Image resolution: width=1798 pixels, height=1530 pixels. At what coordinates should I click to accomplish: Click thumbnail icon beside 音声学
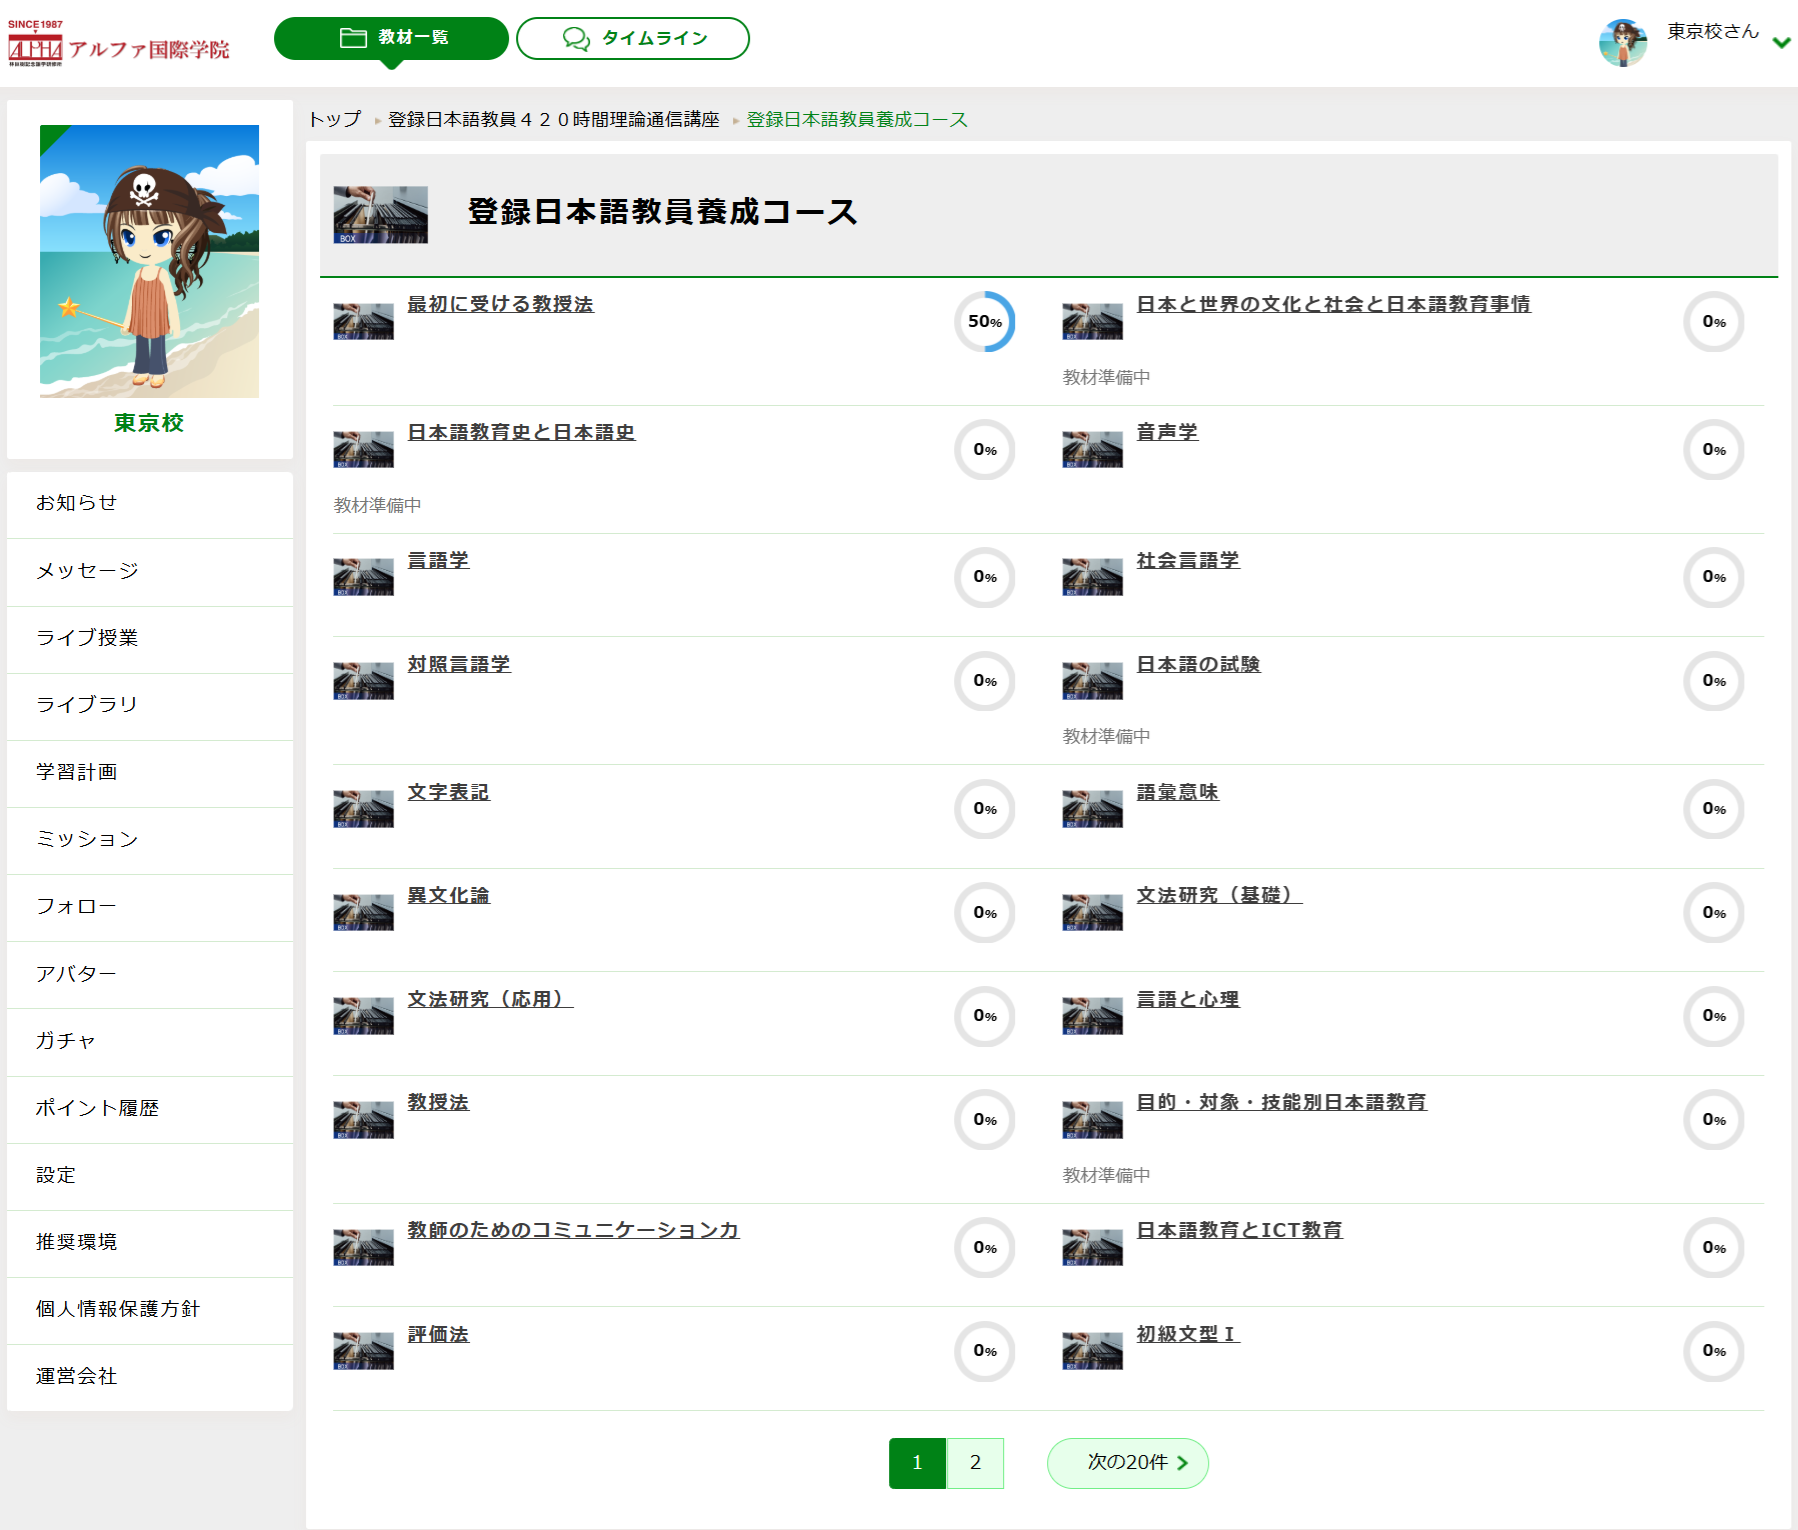click(x=1092, y=450)
